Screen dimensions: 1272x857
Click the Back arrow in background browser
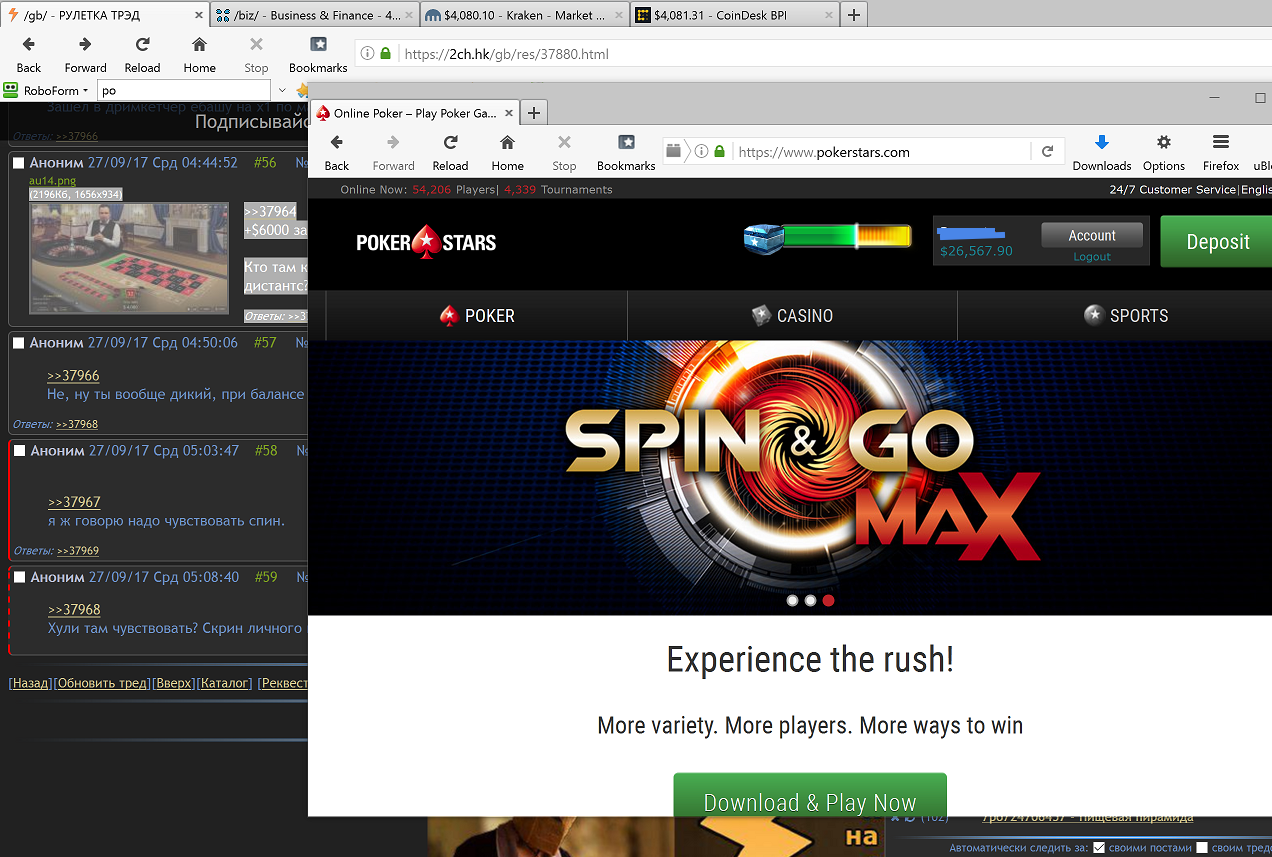(29, 45)
